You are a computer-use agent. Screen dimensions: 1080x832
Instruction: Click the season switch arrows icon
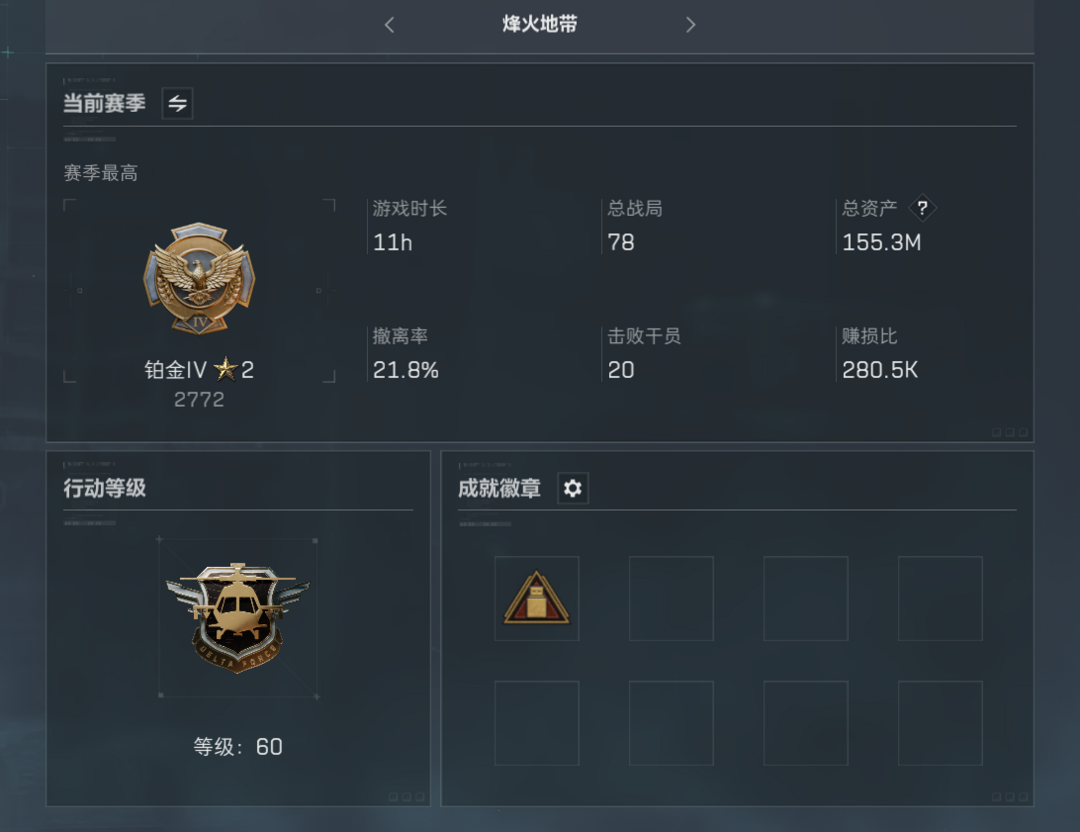coord(177,103)
